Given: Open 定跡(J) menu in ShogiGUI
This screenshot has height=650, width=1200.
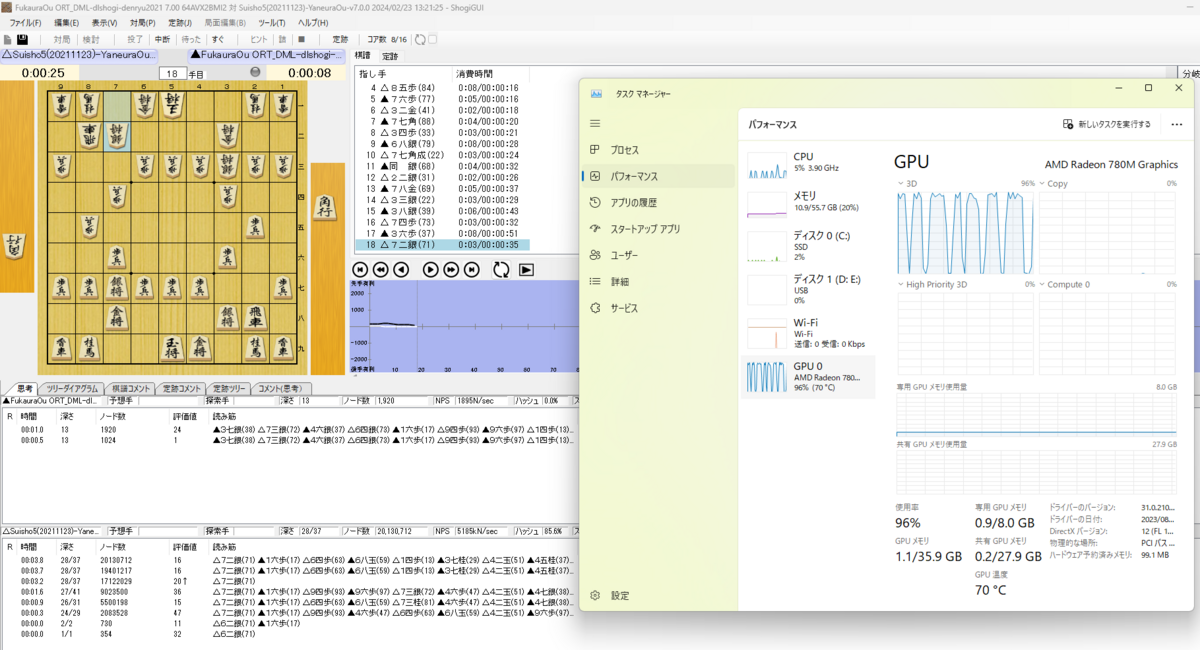Looking at the screenshot, I should pos(181,22).
